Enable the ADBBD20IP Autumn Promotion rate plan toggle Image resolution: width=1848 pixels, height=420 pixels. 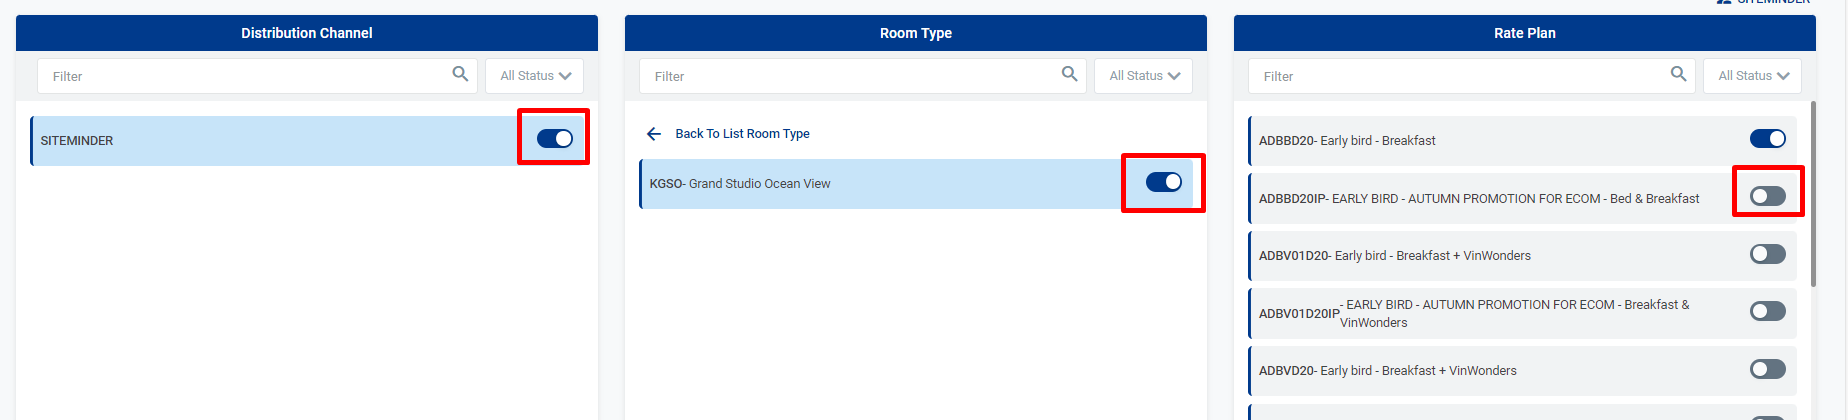1767,196
